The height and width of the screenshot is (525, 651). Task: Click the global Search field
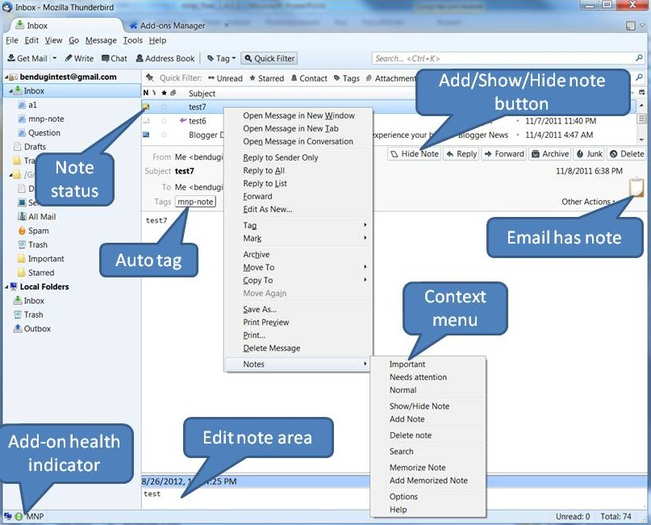[x=508, y=59]
